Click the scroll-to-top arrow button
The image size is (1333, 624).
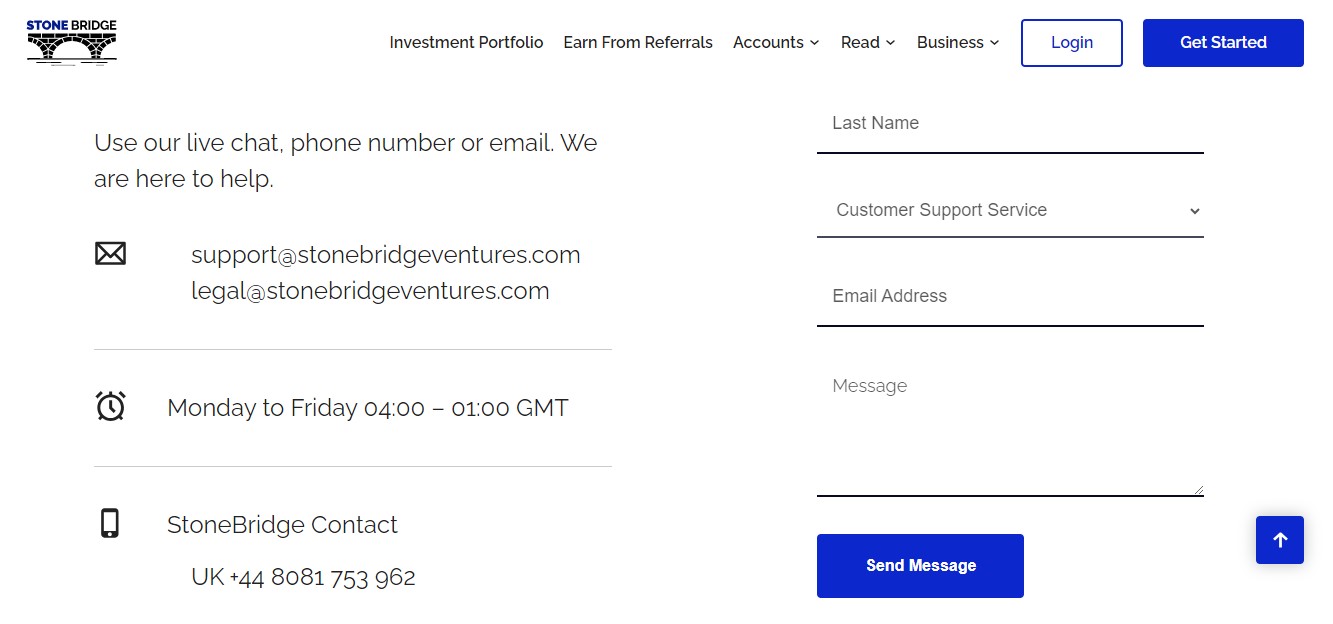pos(1280,540)
